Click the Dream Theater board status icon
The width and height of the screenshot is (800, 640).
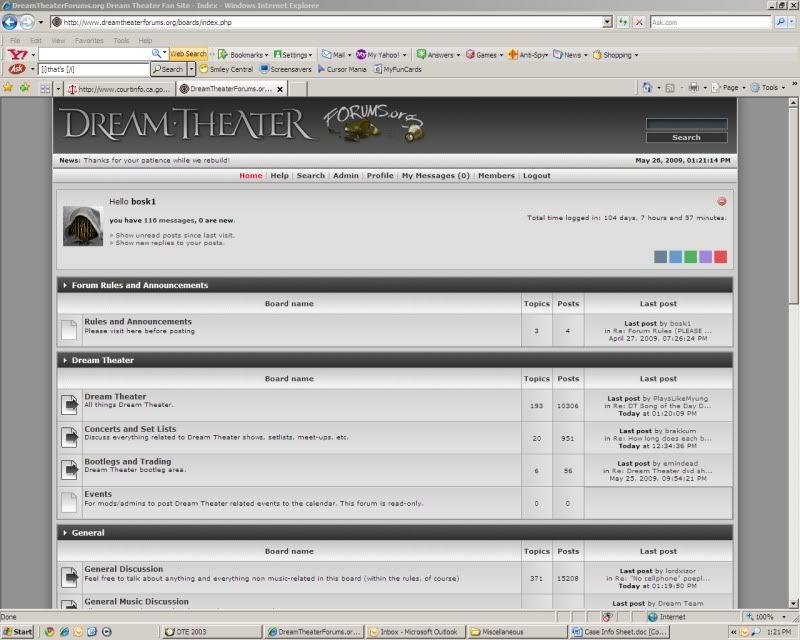coord(69,405)
